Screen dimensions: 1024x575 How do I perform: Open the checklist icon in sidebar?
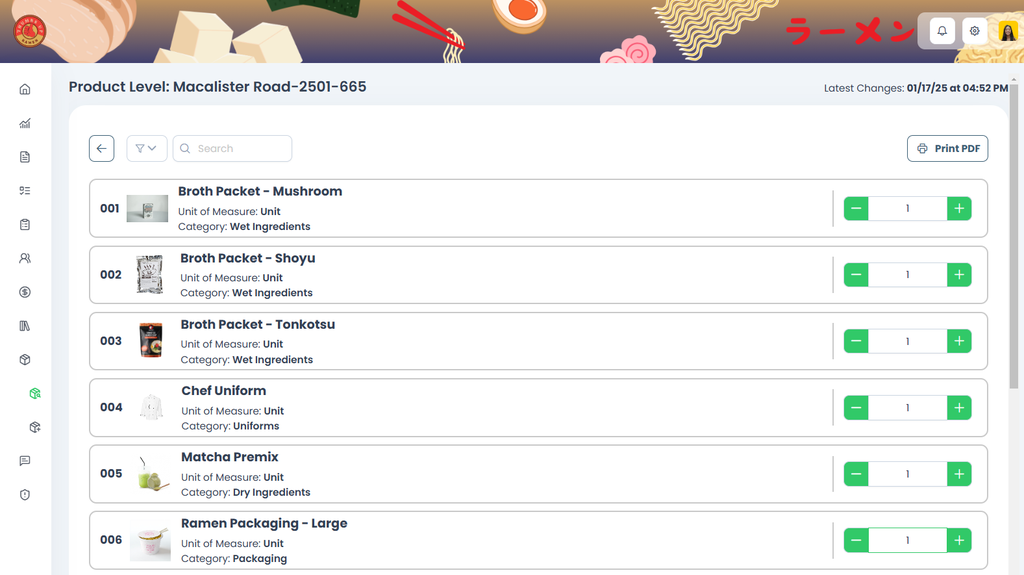[25, 191]
